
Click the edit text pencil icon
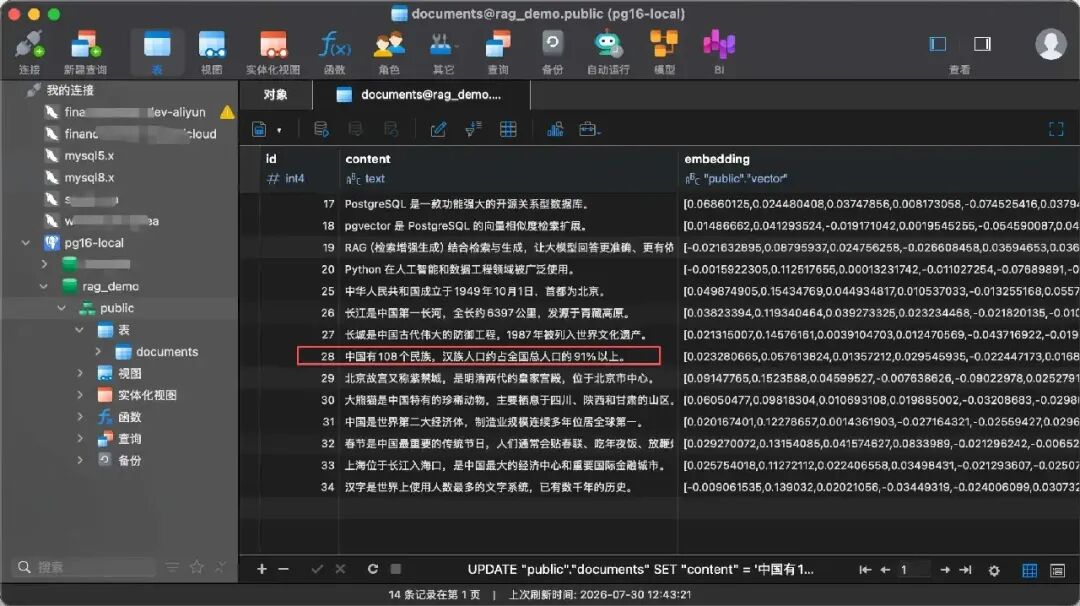438,129
